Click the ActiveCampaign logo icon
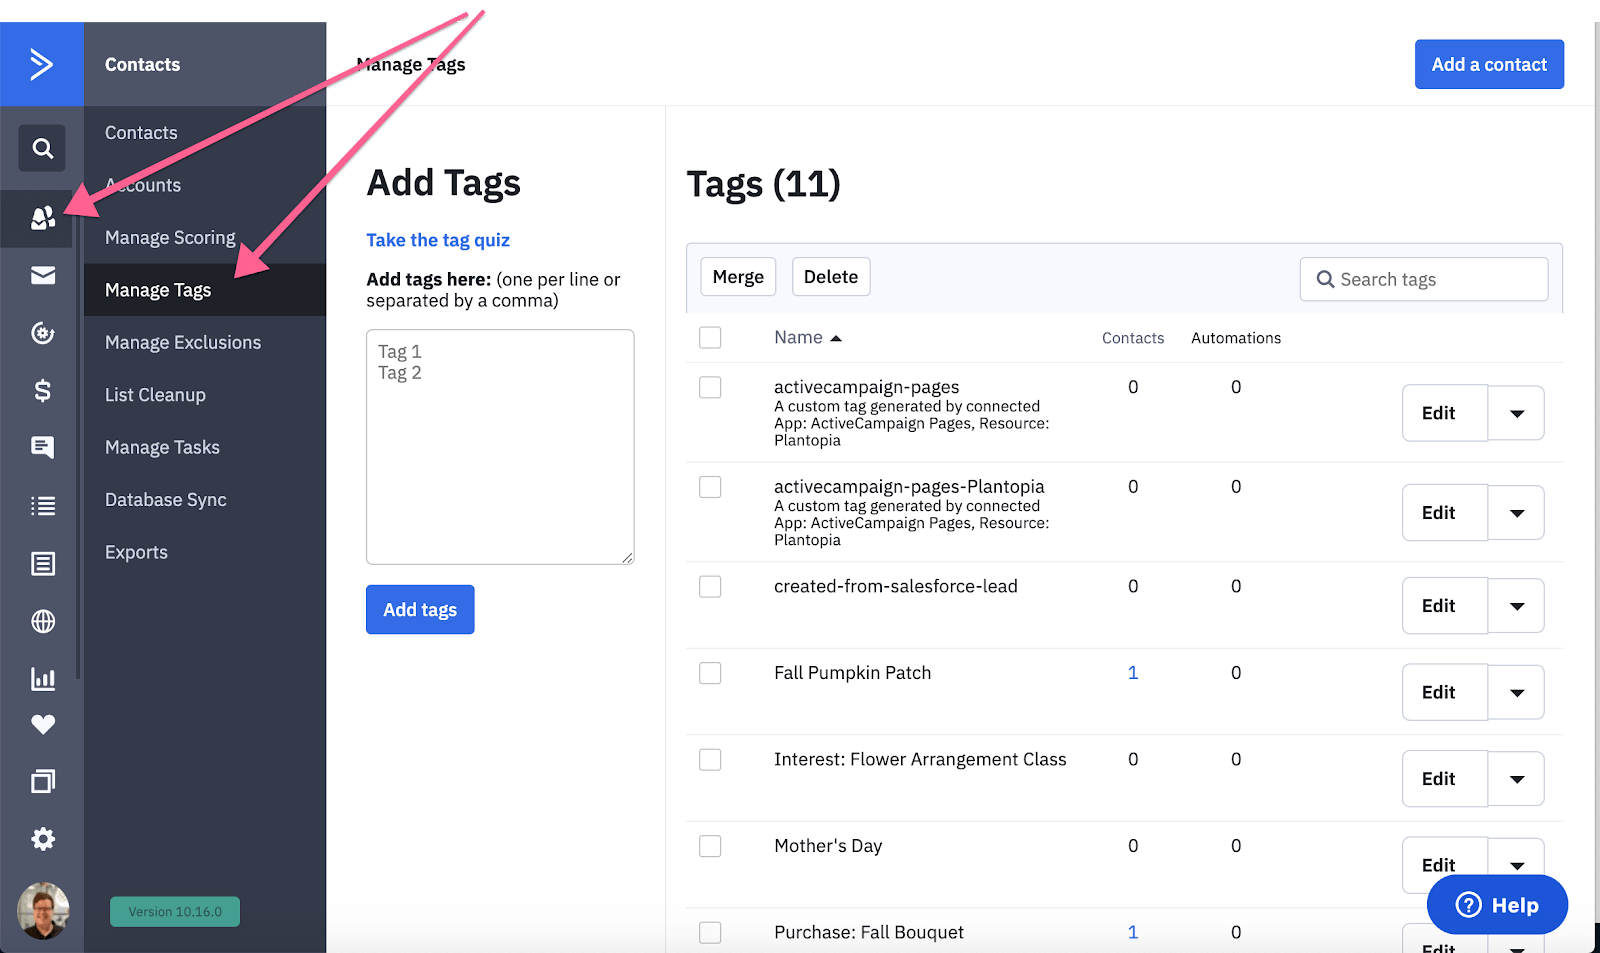1600x953 pixels. pyautogui.click(x=41, y=64)
